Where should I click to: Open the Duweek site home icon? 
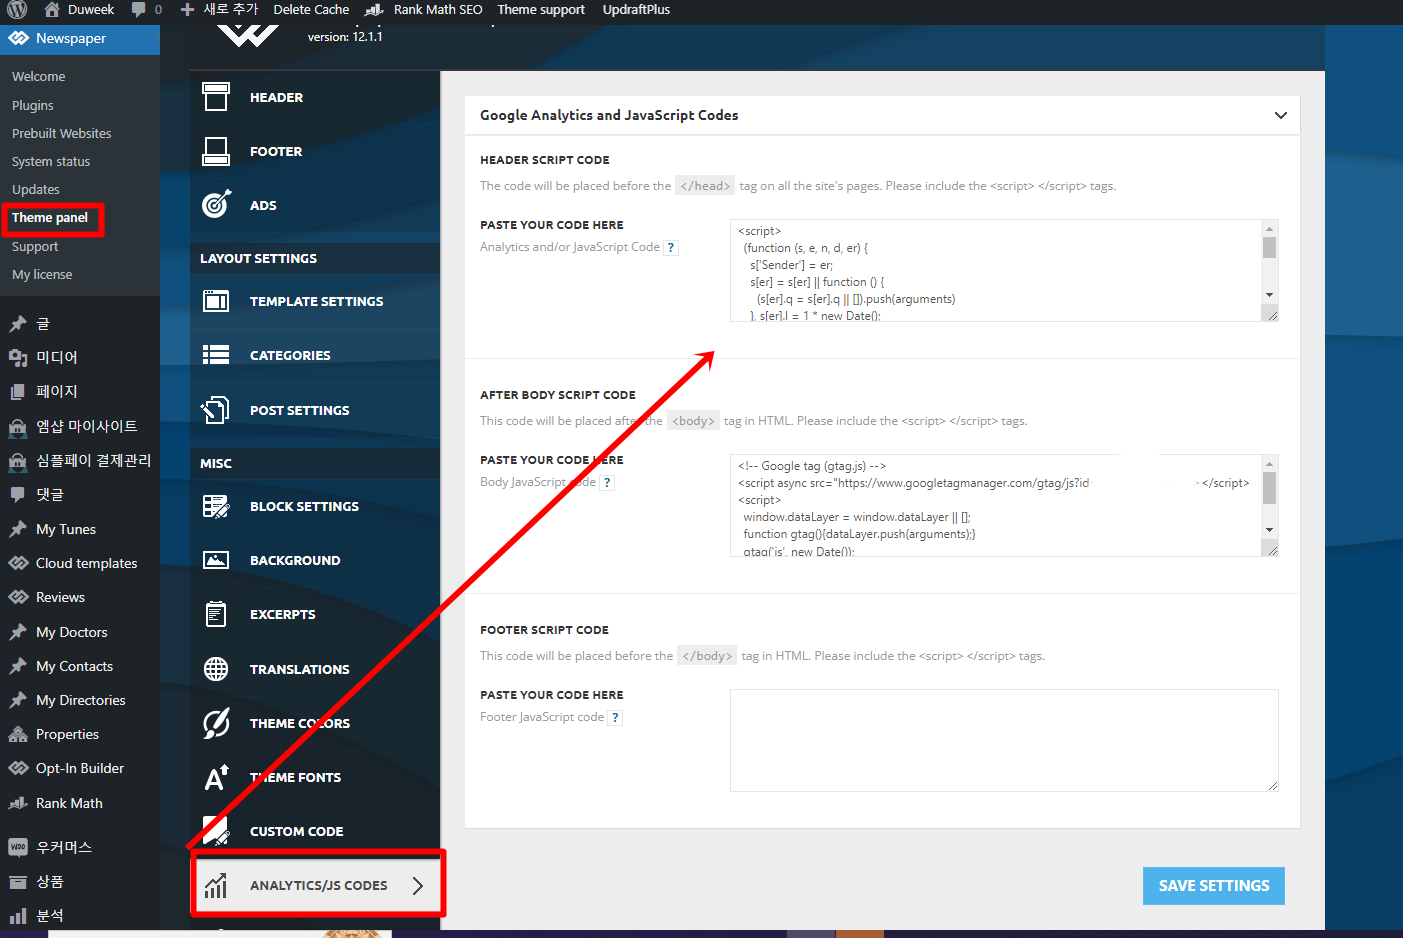[x=52, y=10]
